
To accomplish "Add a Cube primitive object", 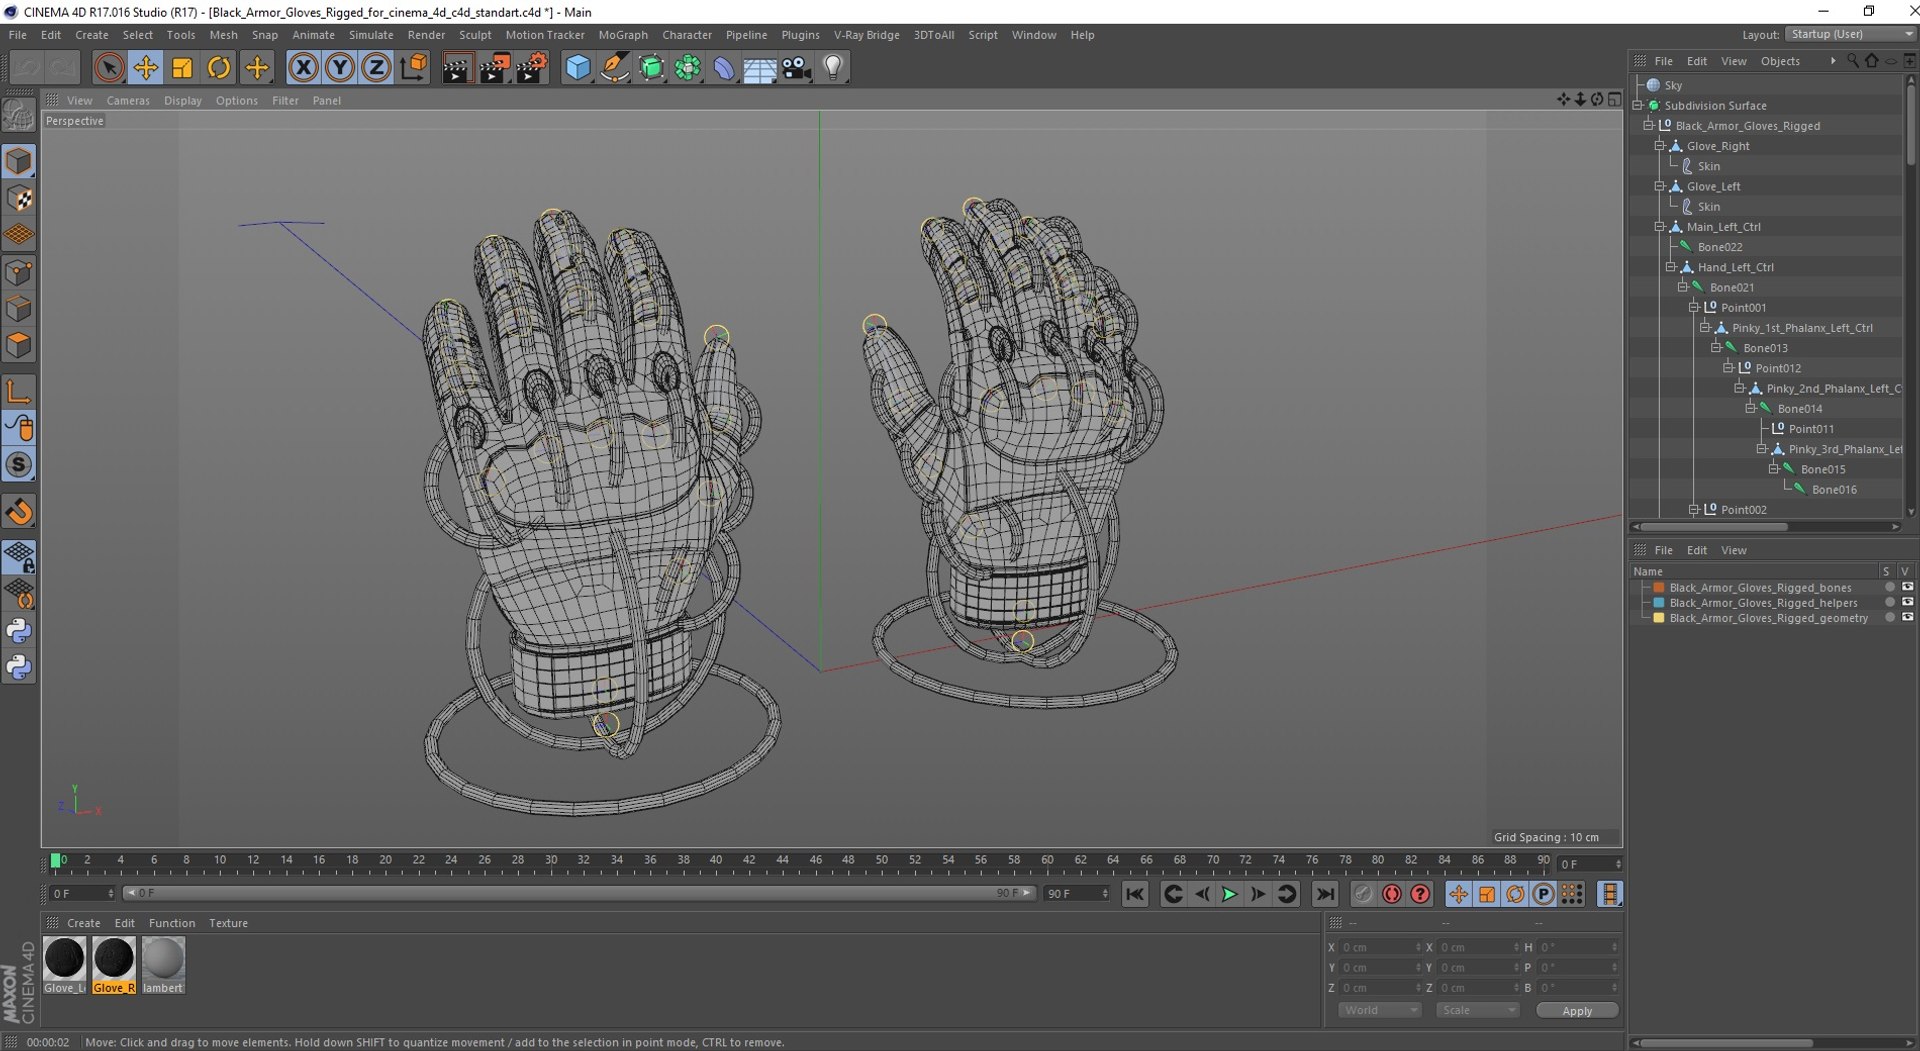I will (x=578, y=68).
